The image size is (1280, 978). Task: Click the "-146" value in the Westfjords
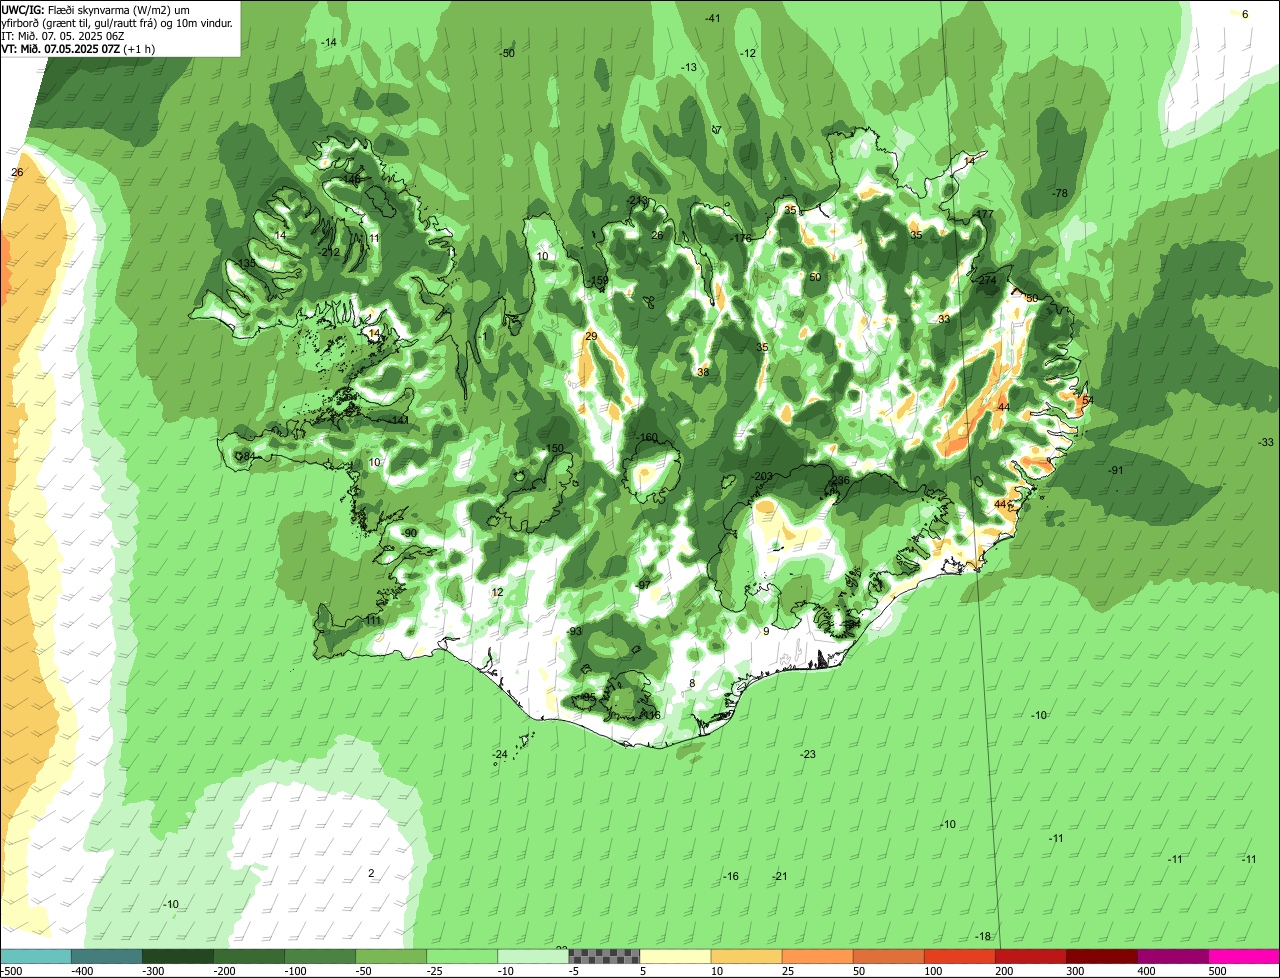[x=351, y=180]
